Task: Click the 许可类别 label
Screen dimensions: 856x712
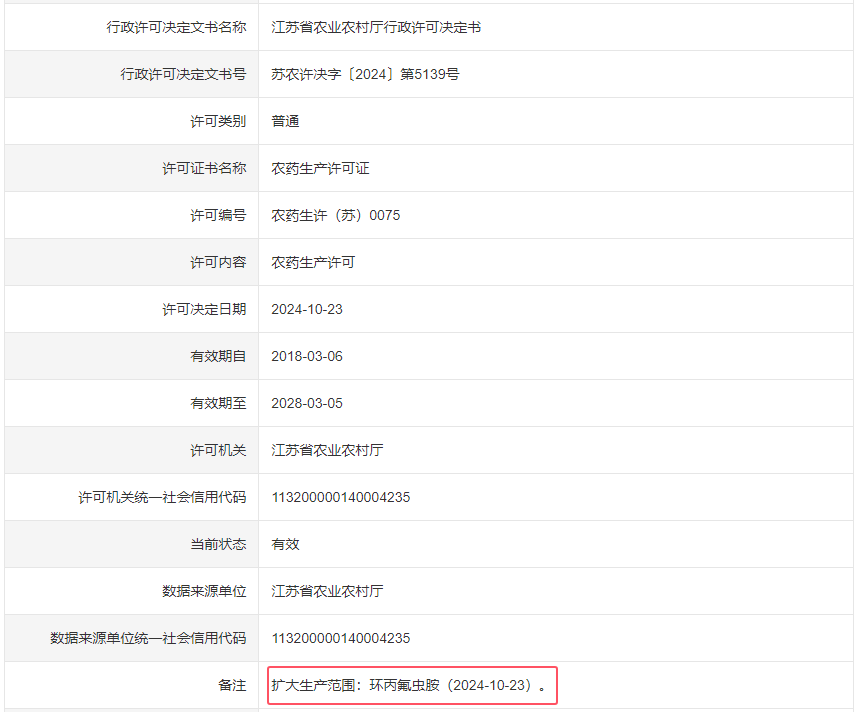Action: [218, 121]
